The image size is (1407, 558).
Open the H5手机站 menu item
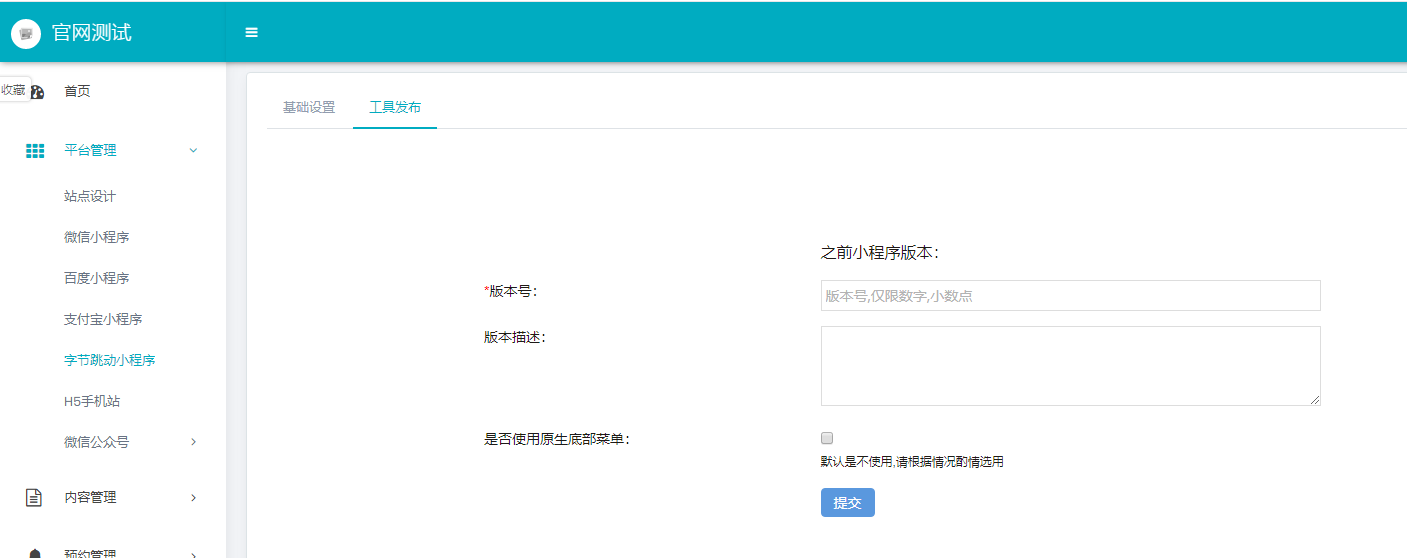coord(92,401)
